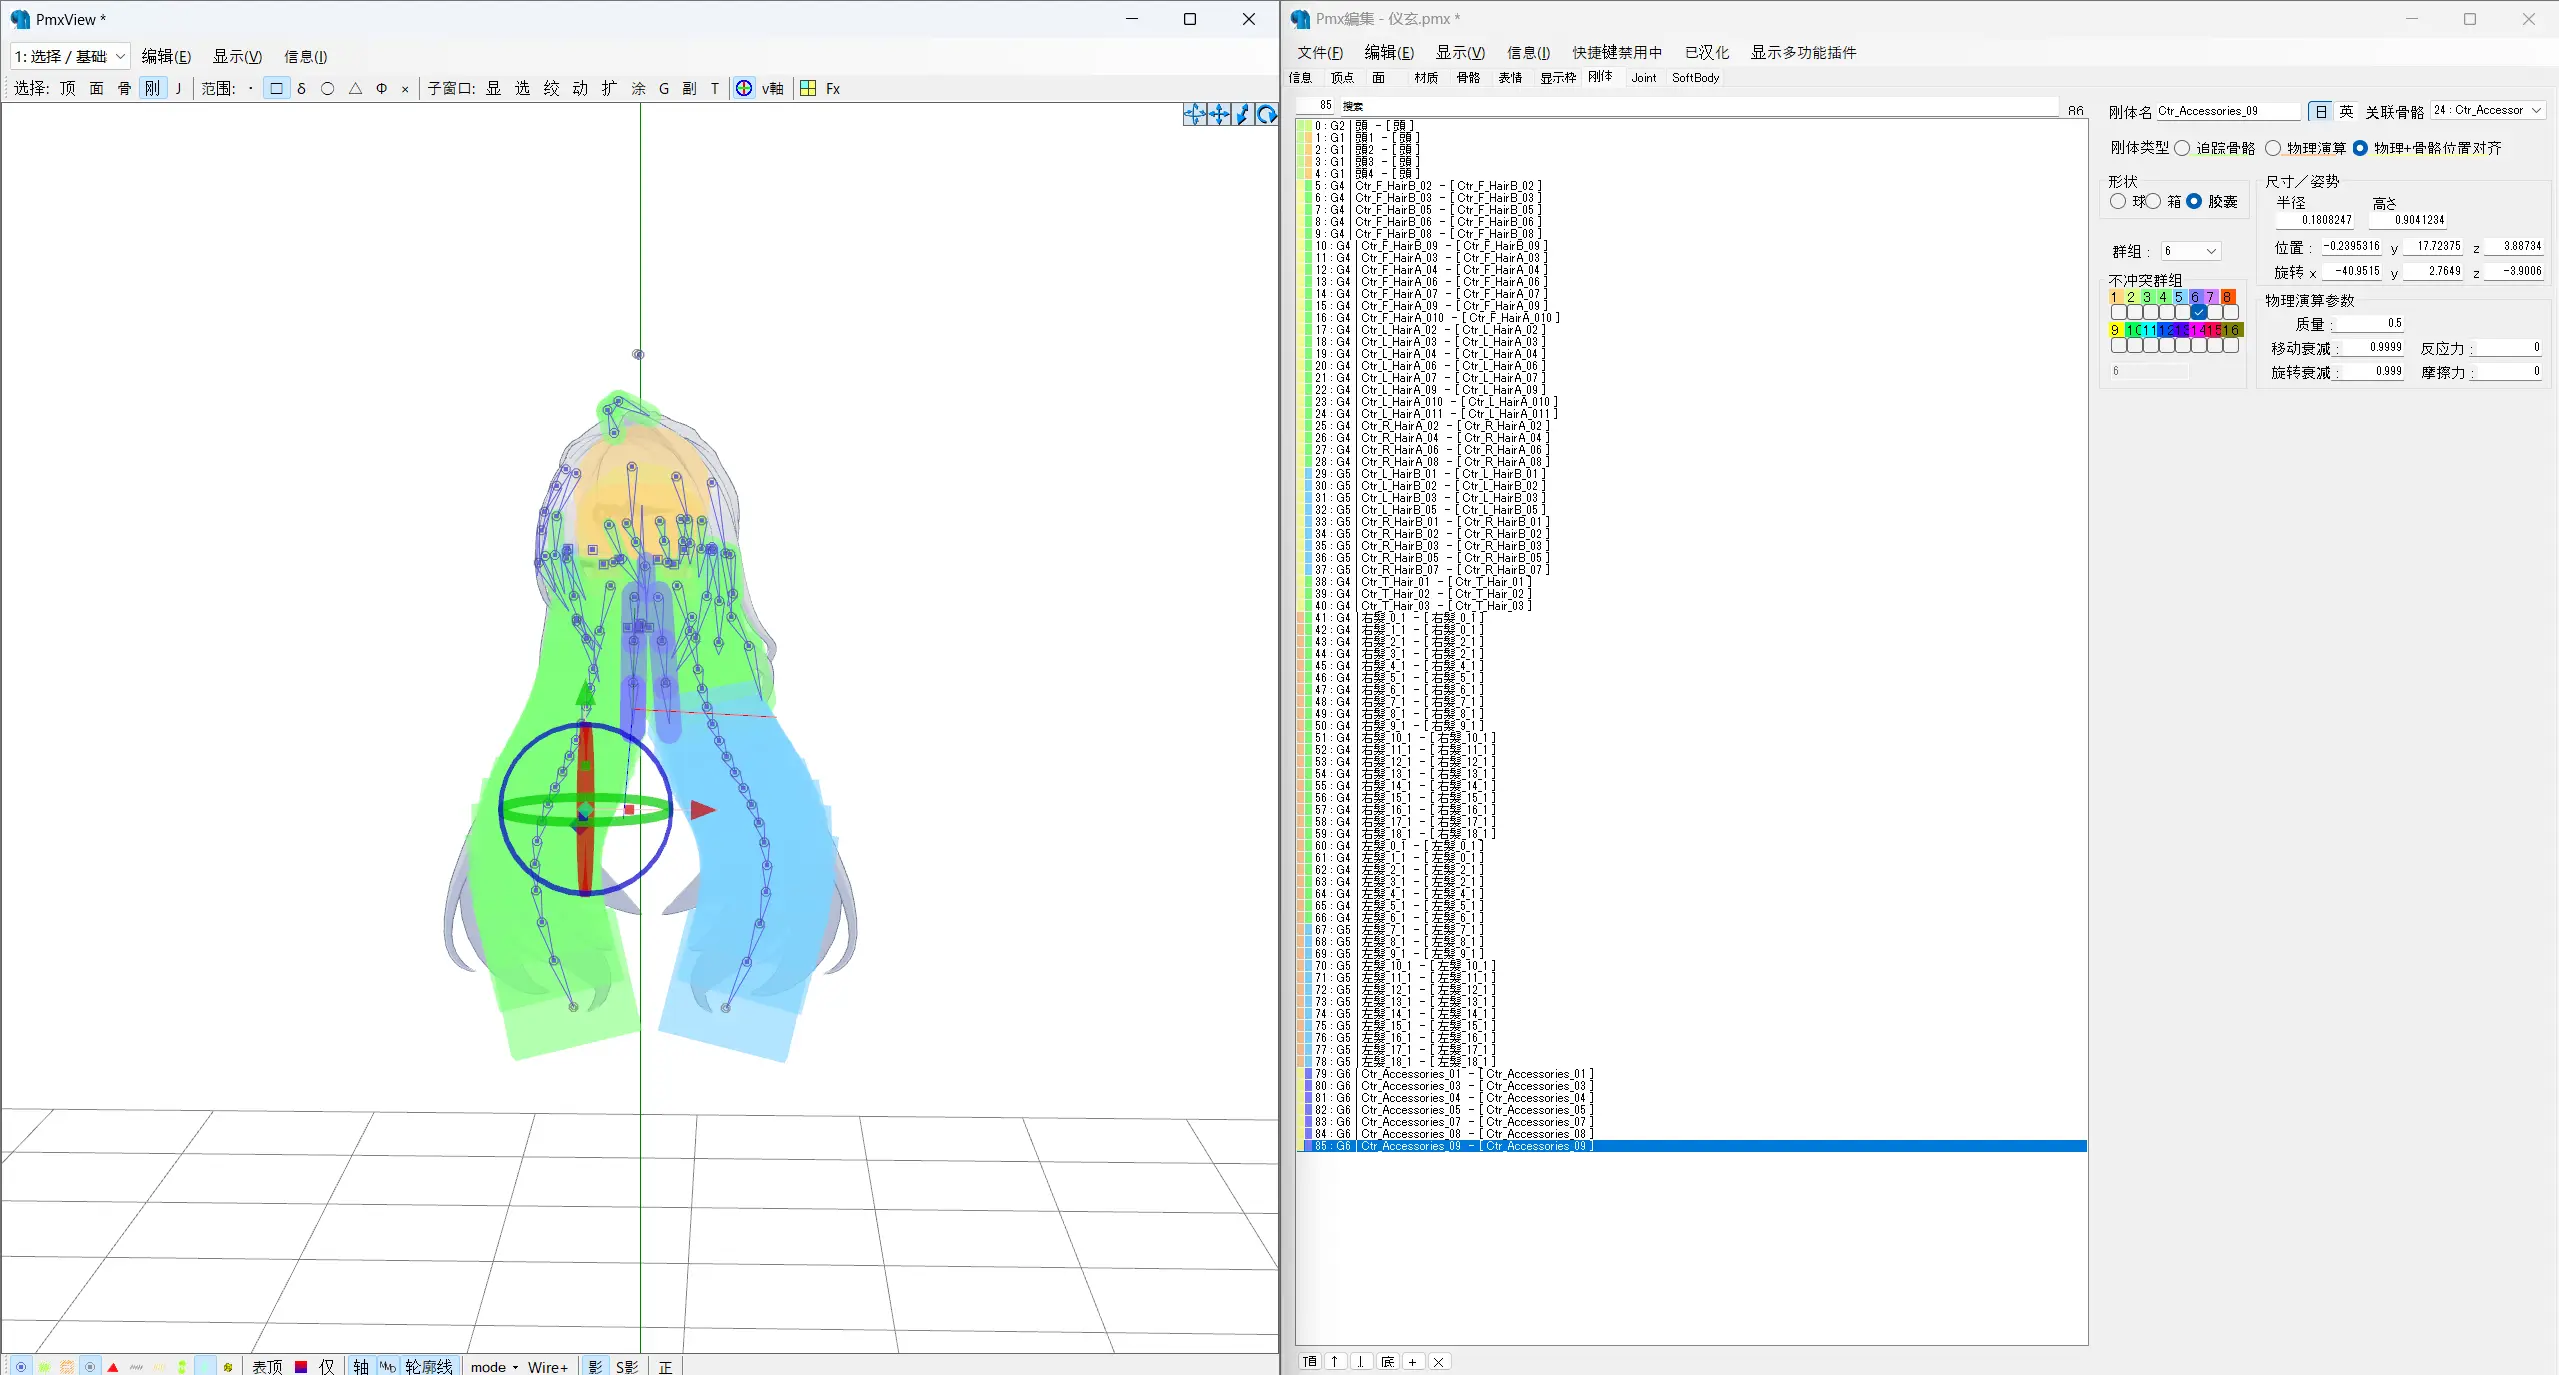Screen dimensions: 2559x1375
Task: Click the four-pane grid view icon
Action: [x=808, y=88]
